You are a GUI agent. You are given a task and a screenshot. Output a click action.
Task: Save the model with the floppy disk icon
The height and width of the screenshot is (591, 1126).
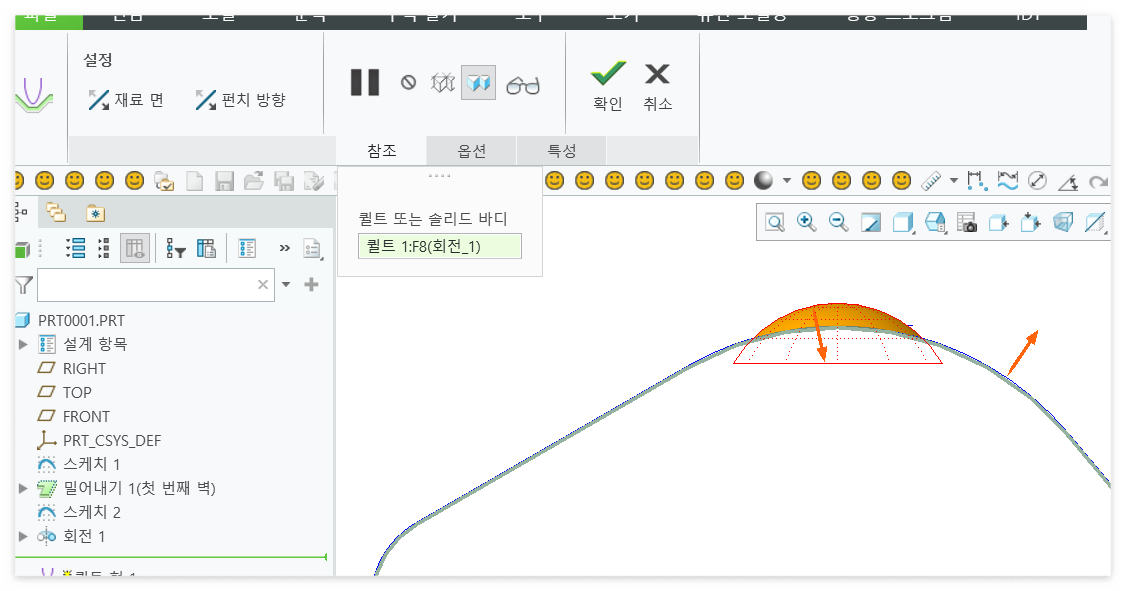pyautogui.click(x=225, y=181)
